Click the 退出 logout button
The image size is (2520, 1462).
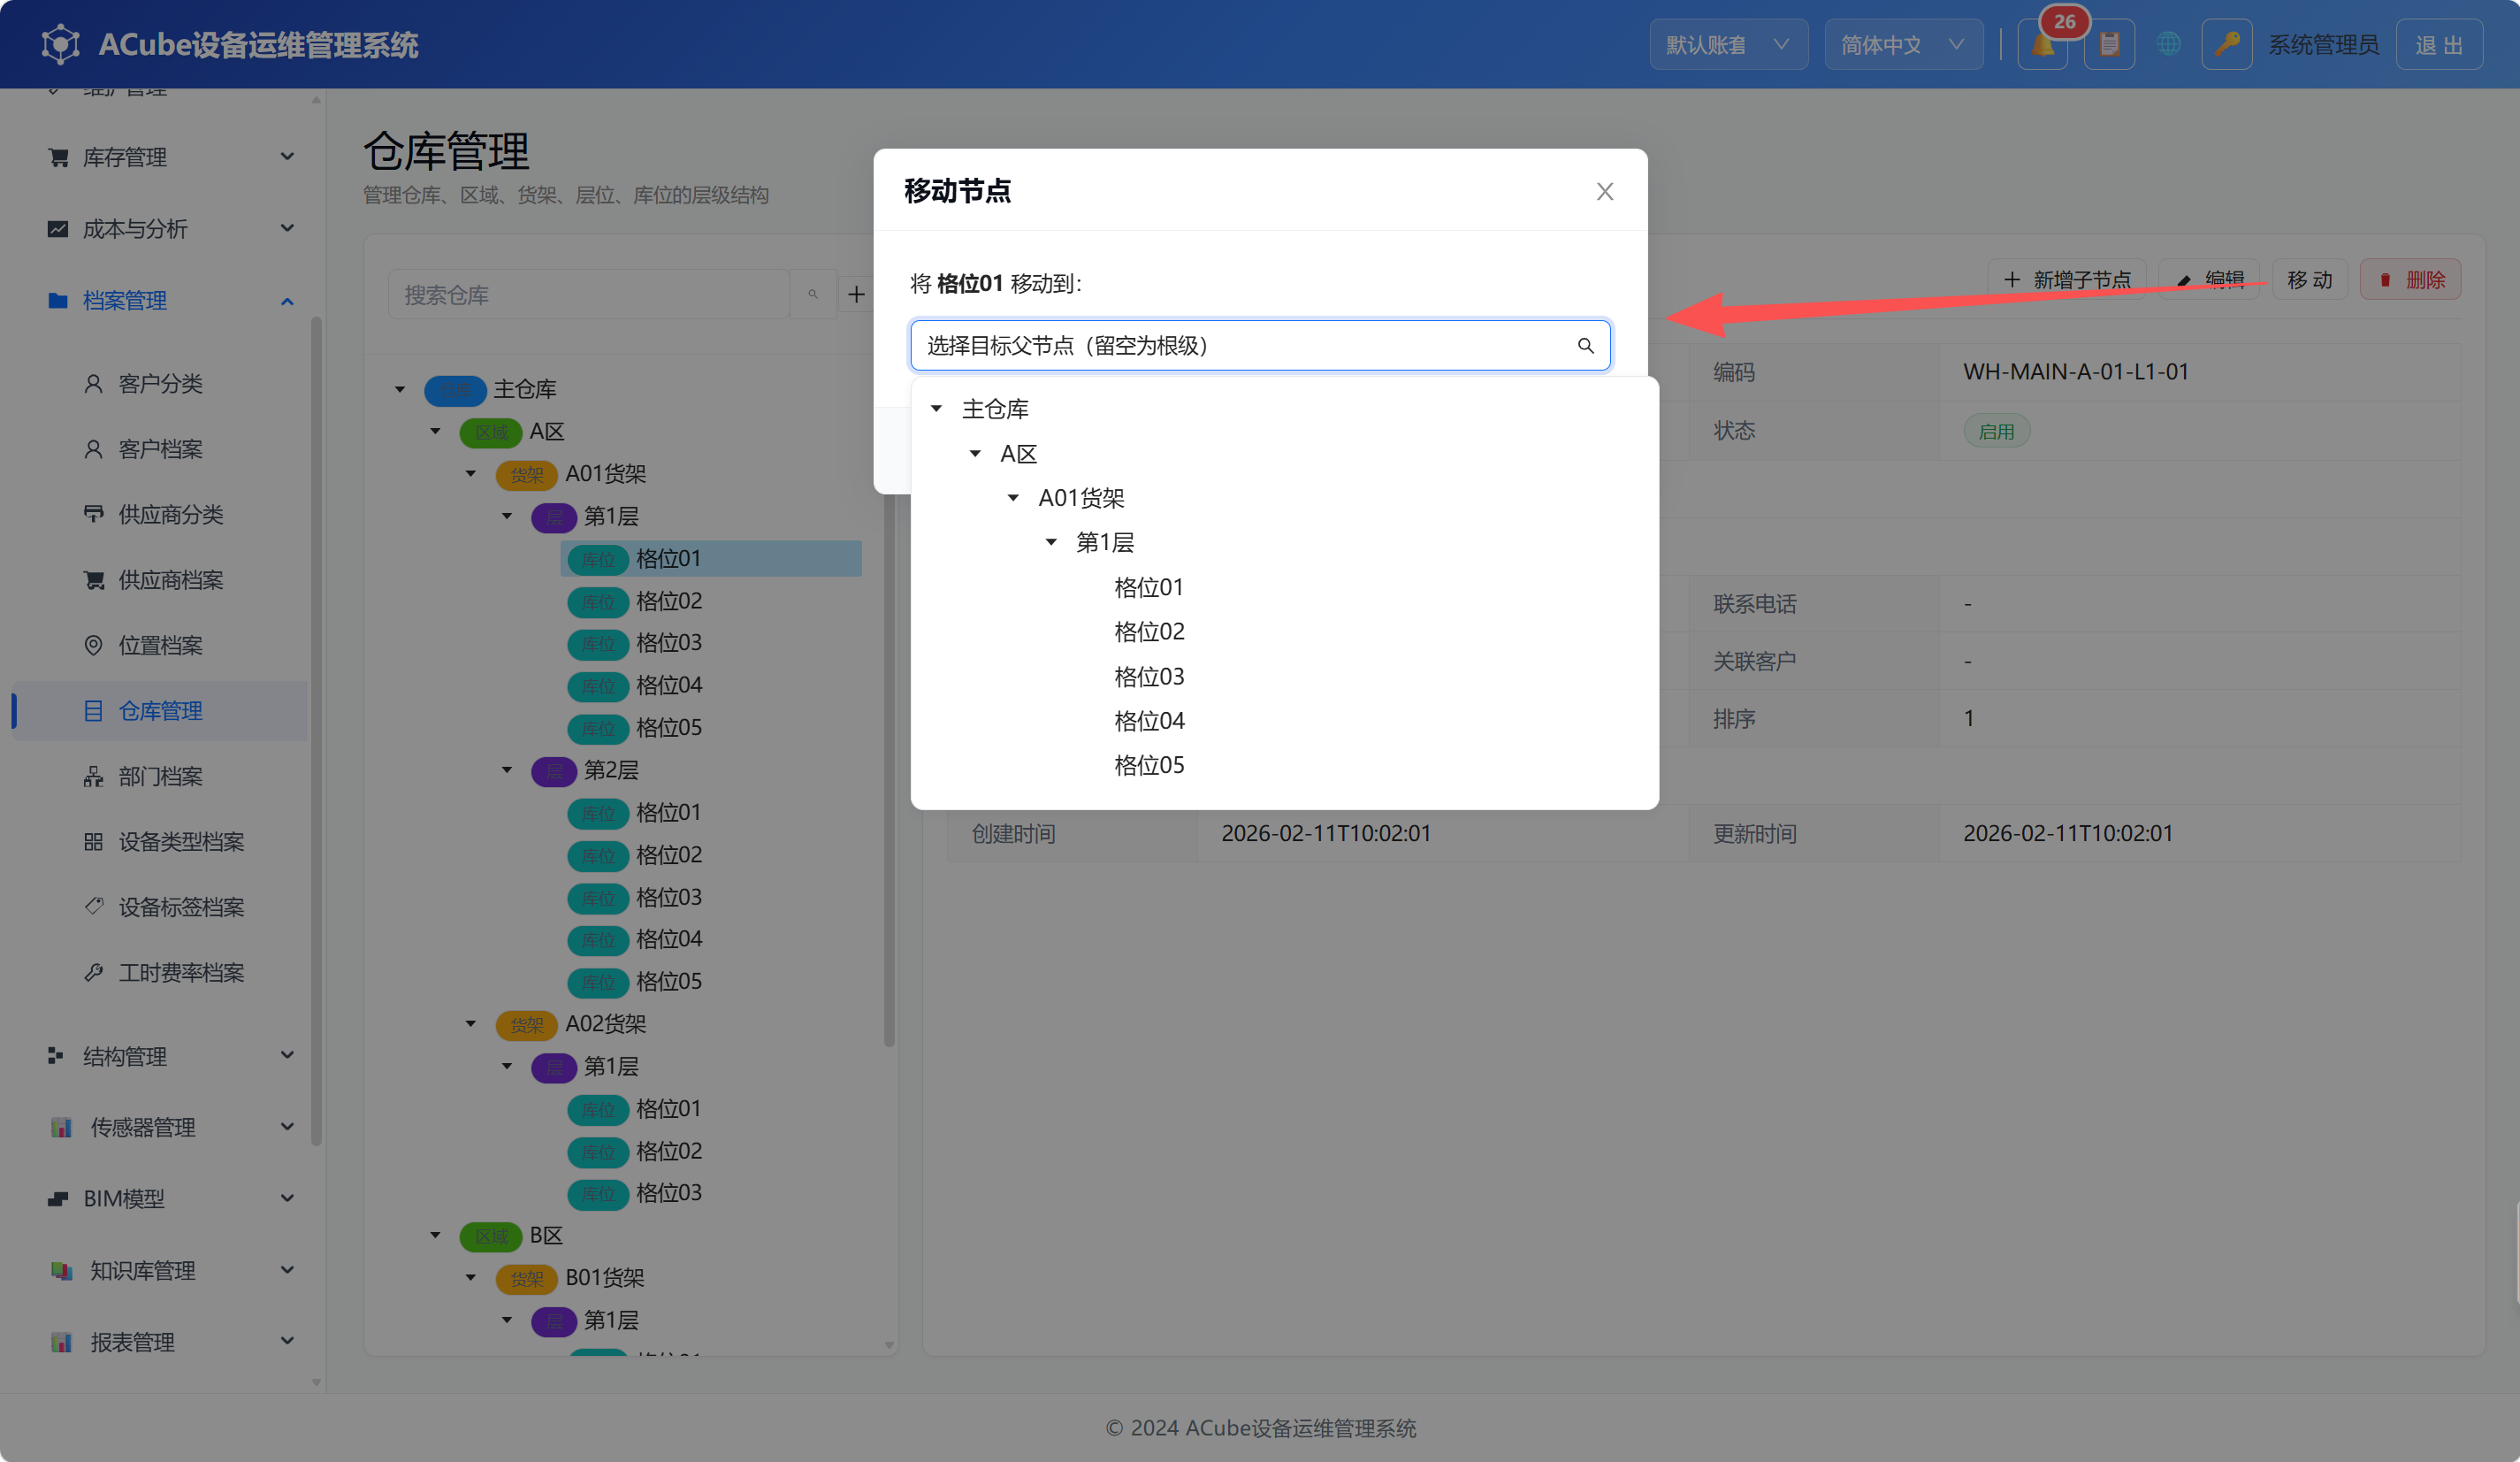point(2439,45)
